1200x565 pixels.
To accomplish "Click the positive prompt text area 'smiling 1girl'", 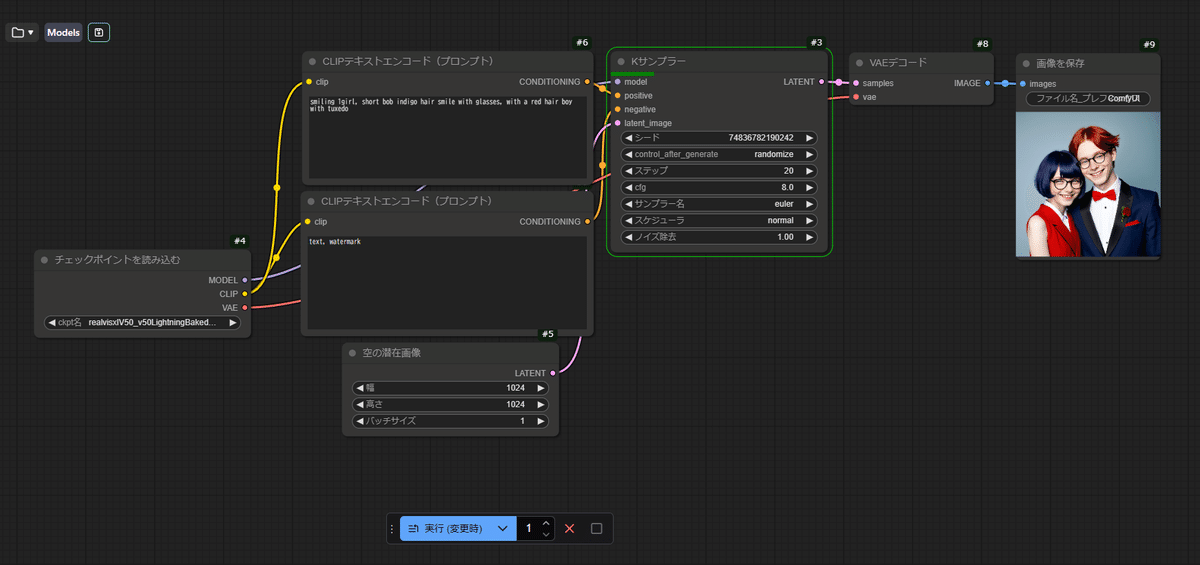I will click(x=446, y=138).
